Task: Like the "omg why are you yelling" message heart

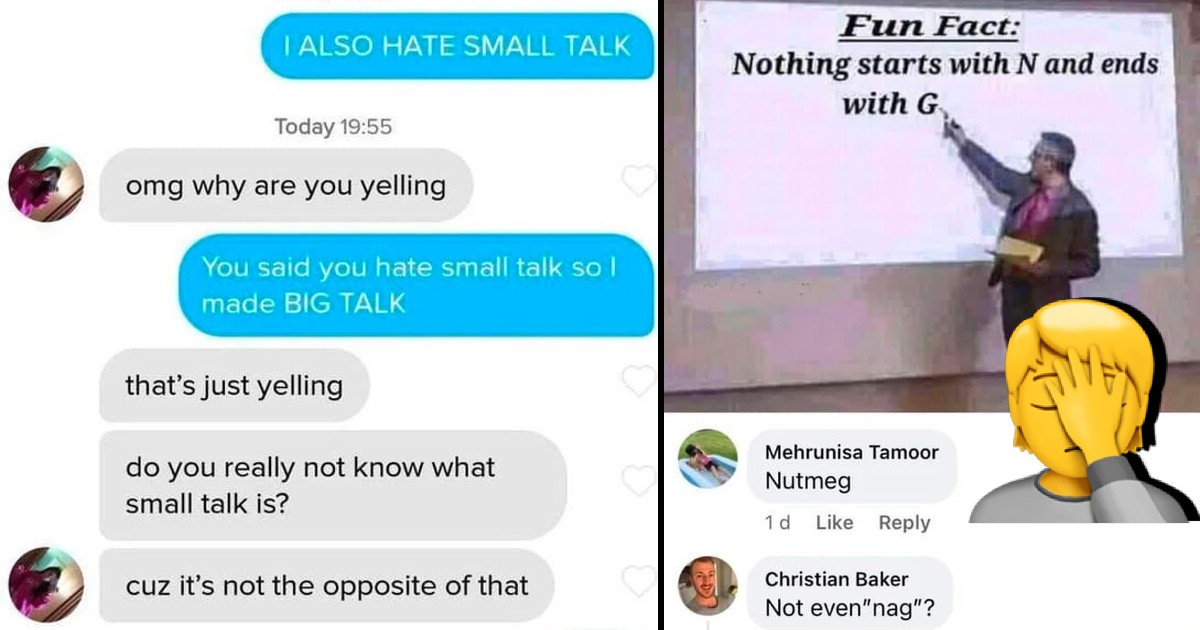Action: coord(638,181)
